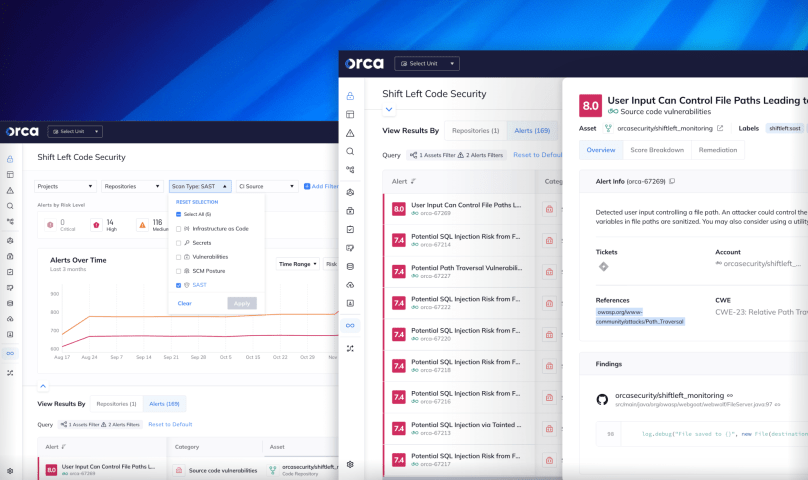Click the 14 High risk level tile

(105, 225)
